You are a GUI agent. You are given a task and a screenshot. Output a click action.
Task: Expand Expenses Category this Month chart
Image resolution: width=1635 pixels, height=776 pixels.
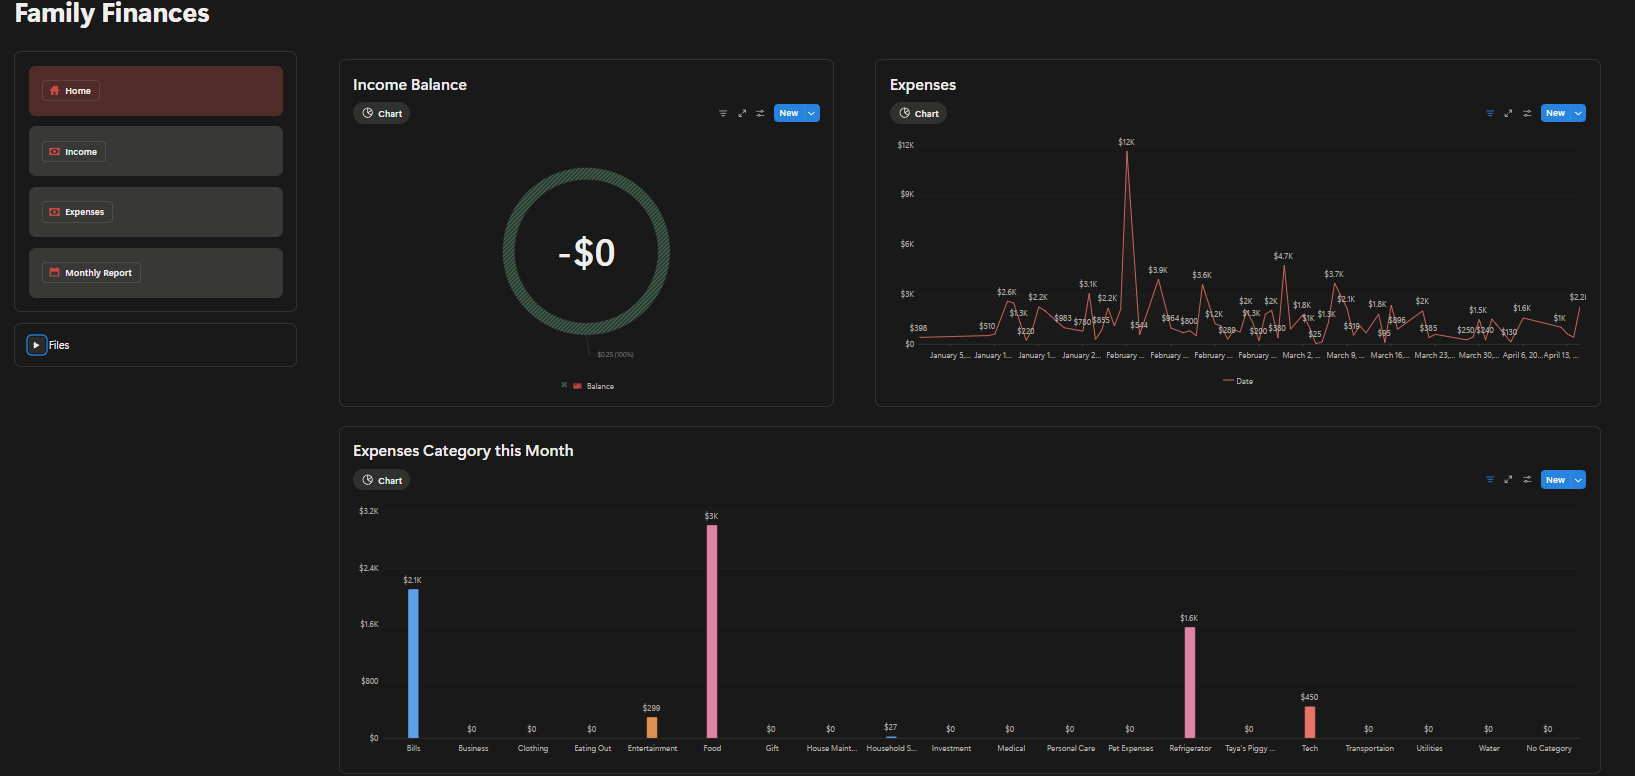point(1508,480)
